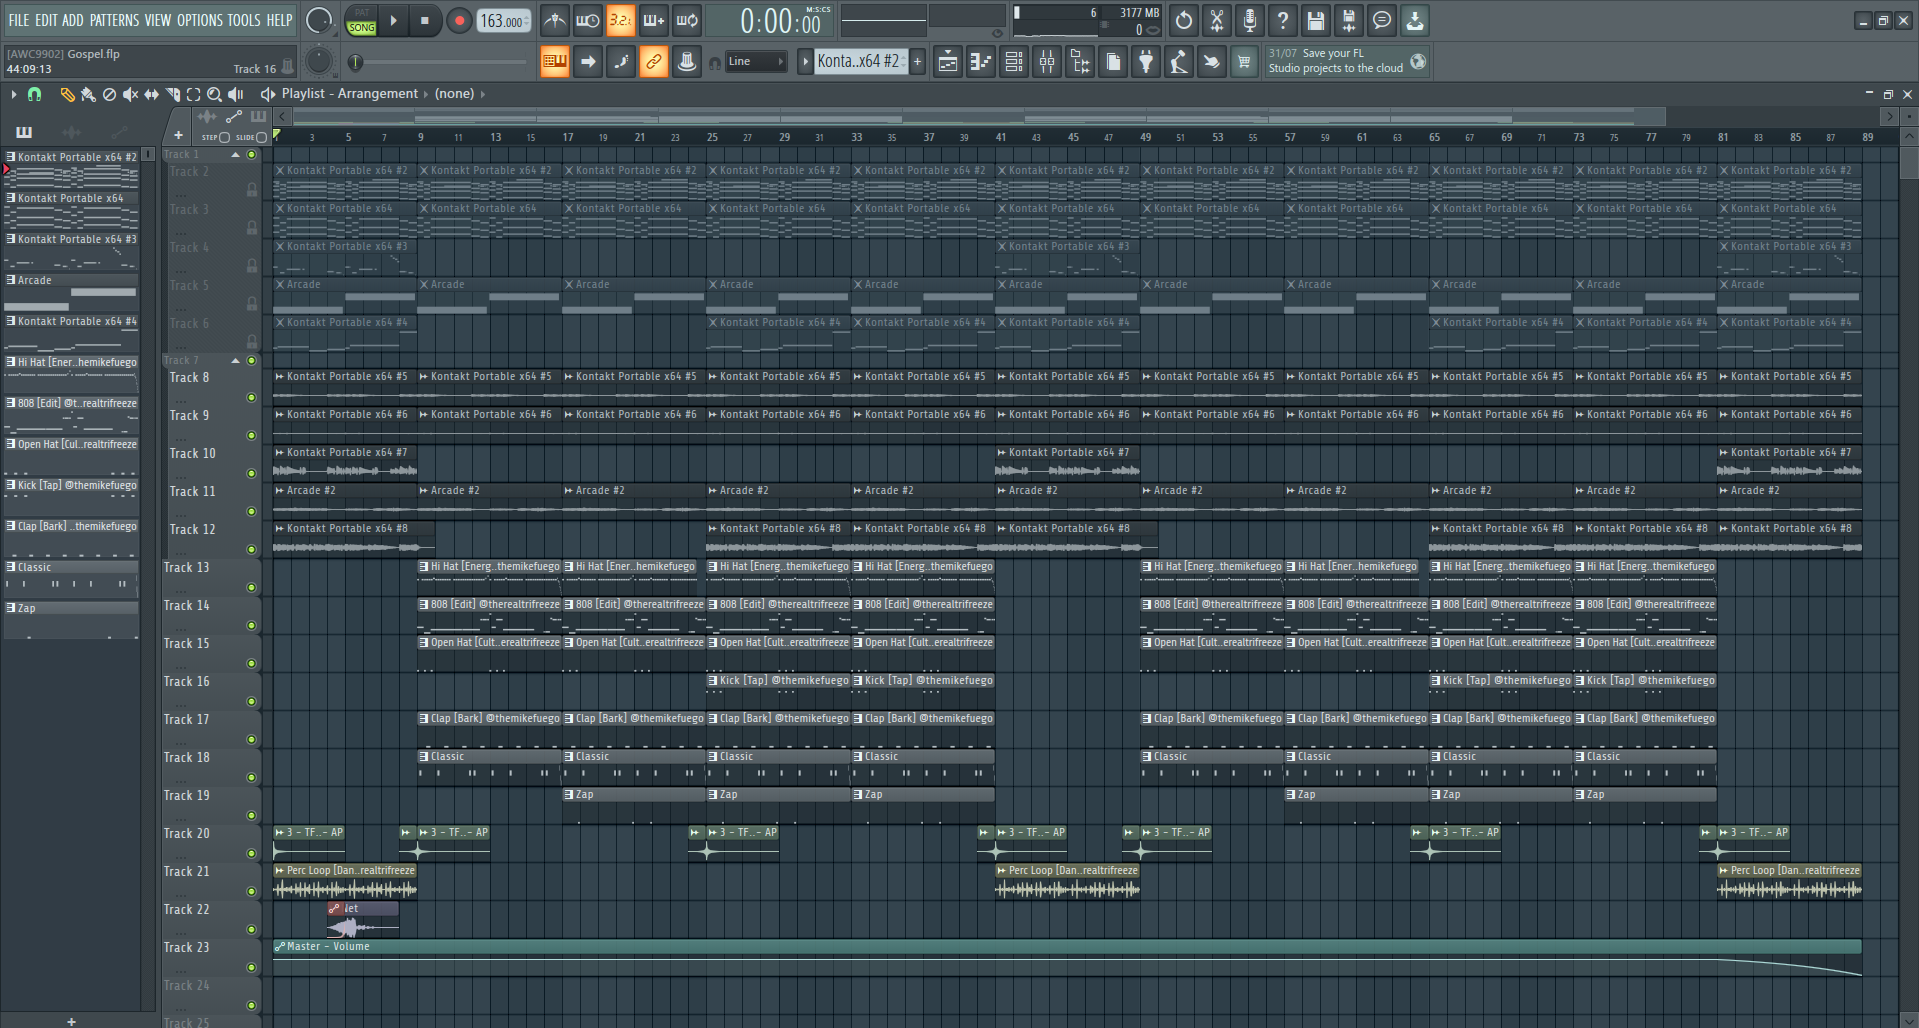Open the EDIT menu
1919x1028 pixels.
(x=46, y=20)
